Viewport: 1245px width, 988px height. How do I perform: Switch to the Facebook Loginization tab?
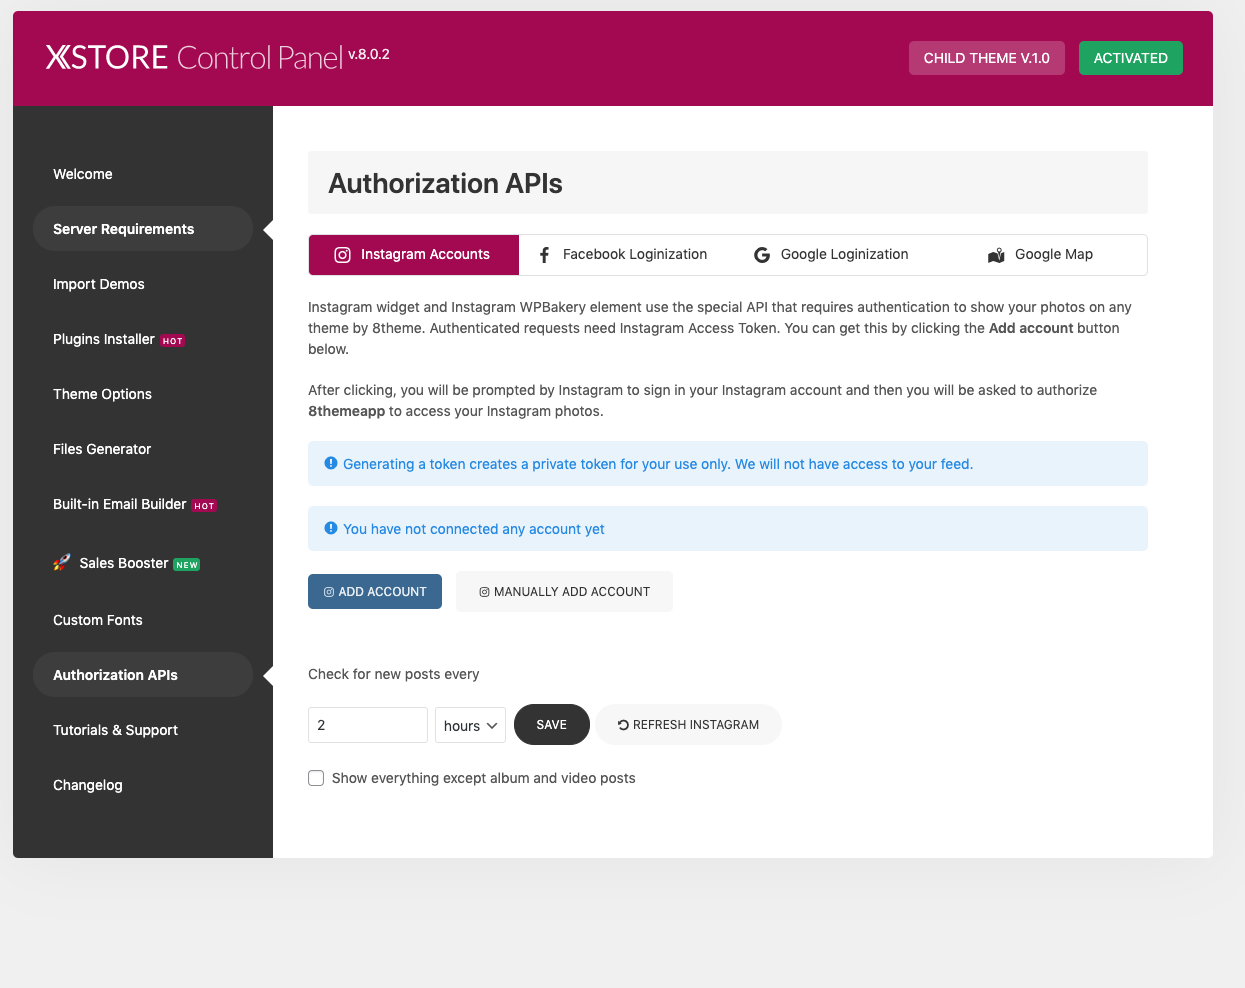pos(623,255)
